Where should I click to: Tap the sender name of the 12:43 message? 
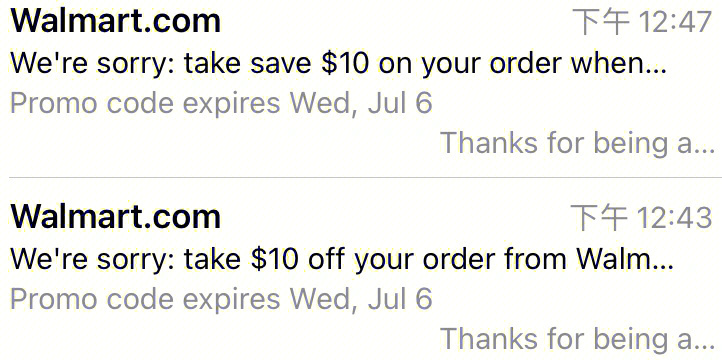[116, 216]
